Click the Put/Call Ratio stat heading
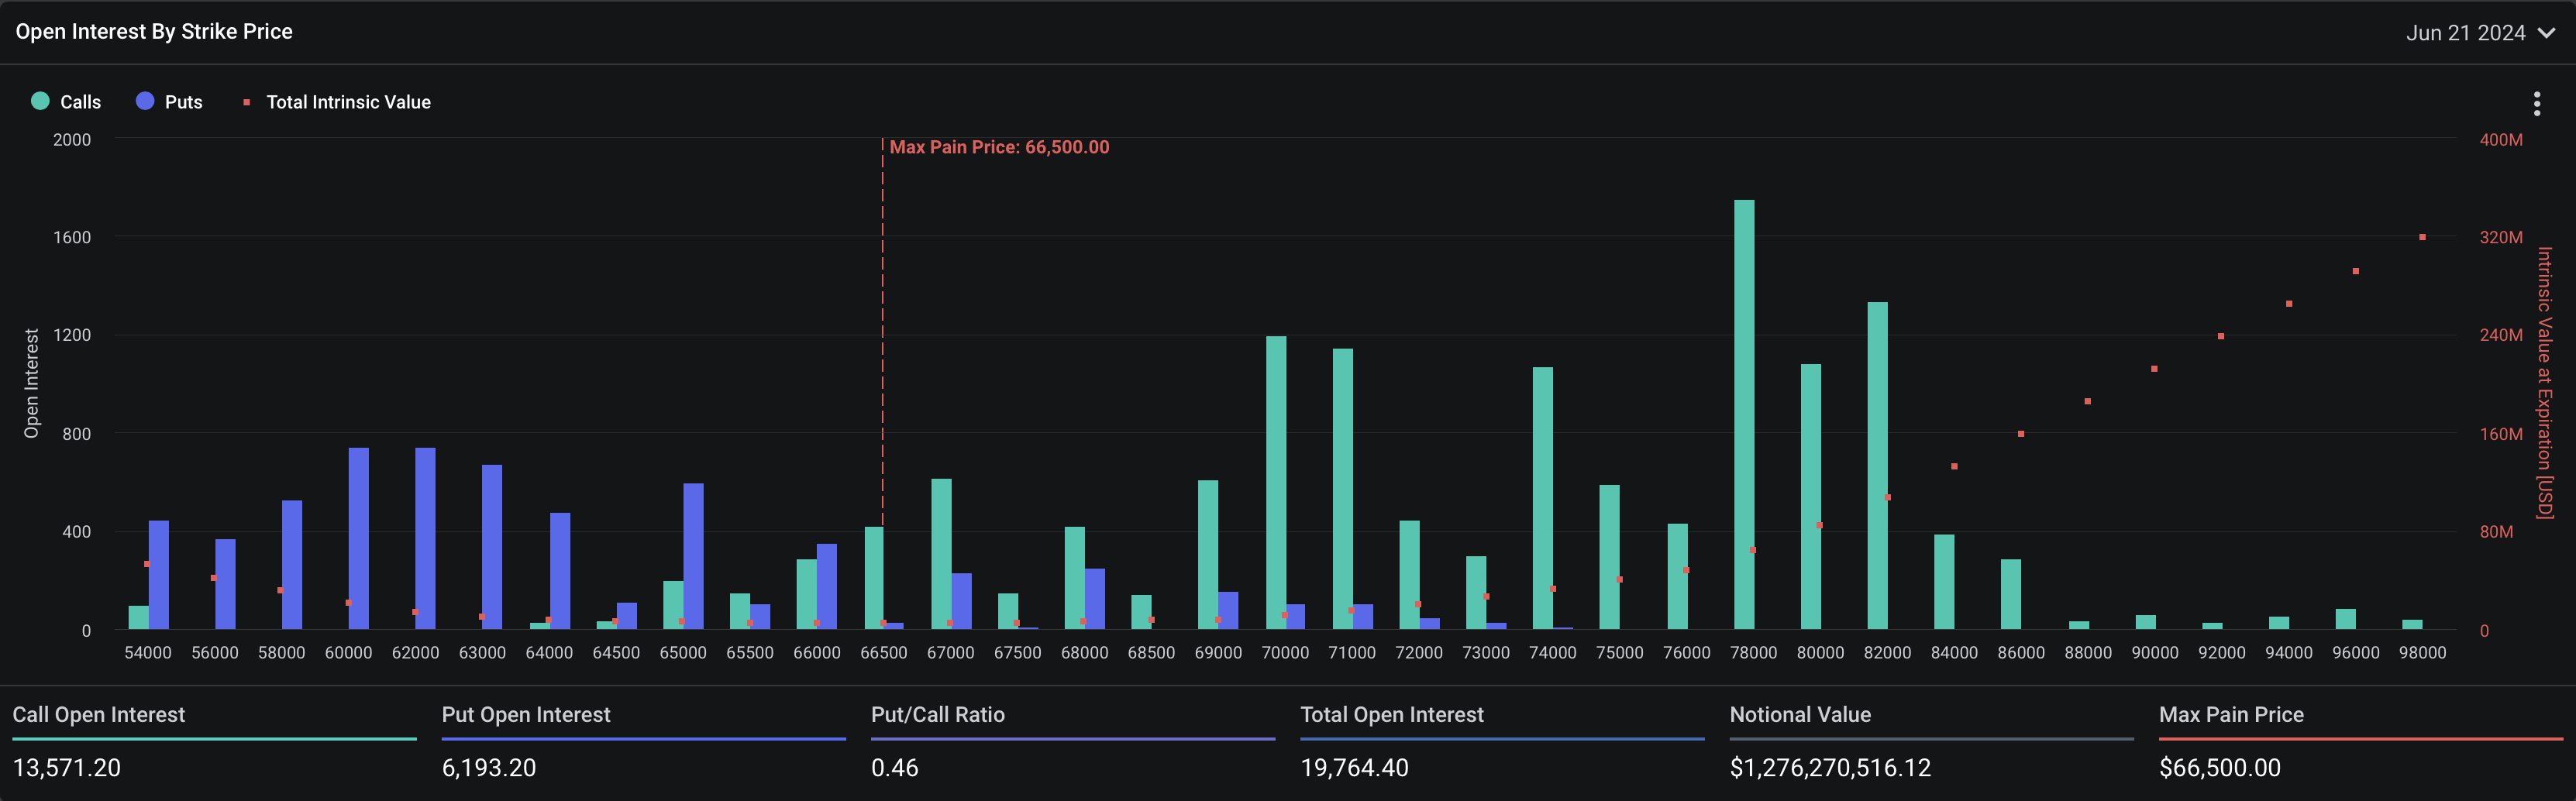 coord(937,714)
